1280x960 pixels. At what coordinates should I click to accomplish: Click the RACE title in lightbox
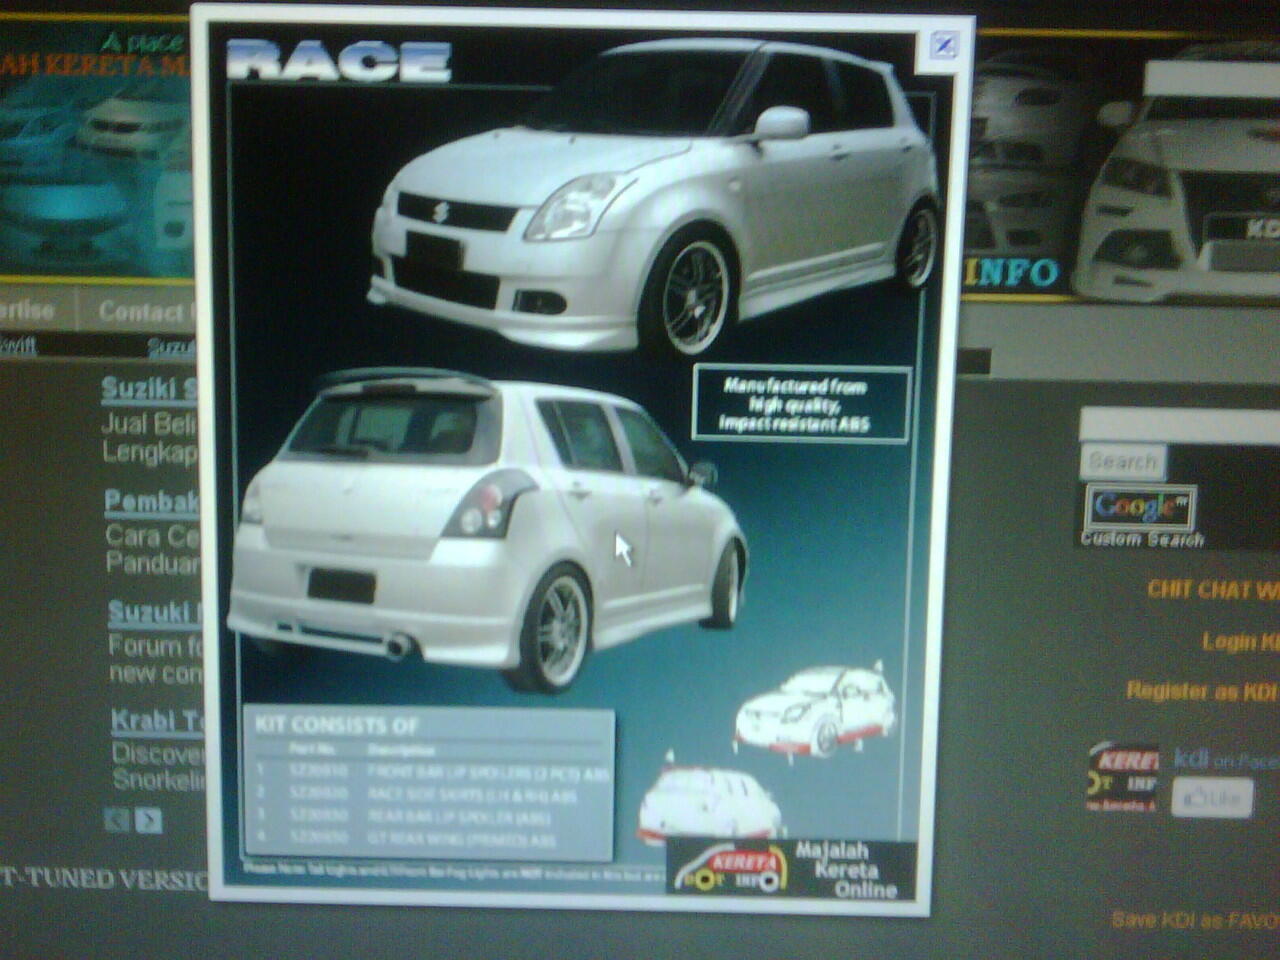click(338, 61)
